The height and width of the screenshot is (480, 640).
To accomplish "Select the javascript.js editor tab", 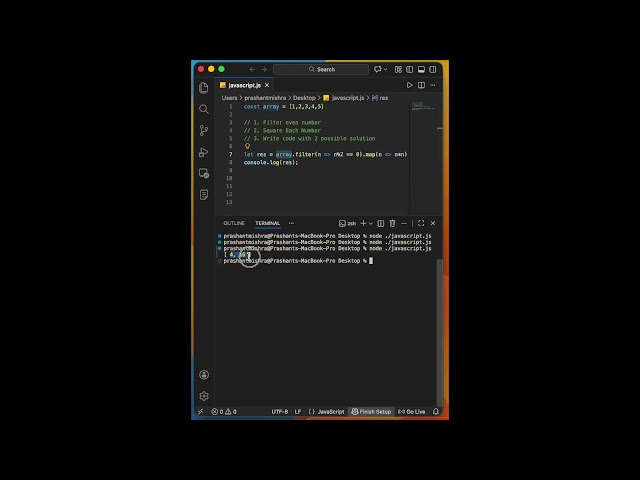I will (244, 85).
